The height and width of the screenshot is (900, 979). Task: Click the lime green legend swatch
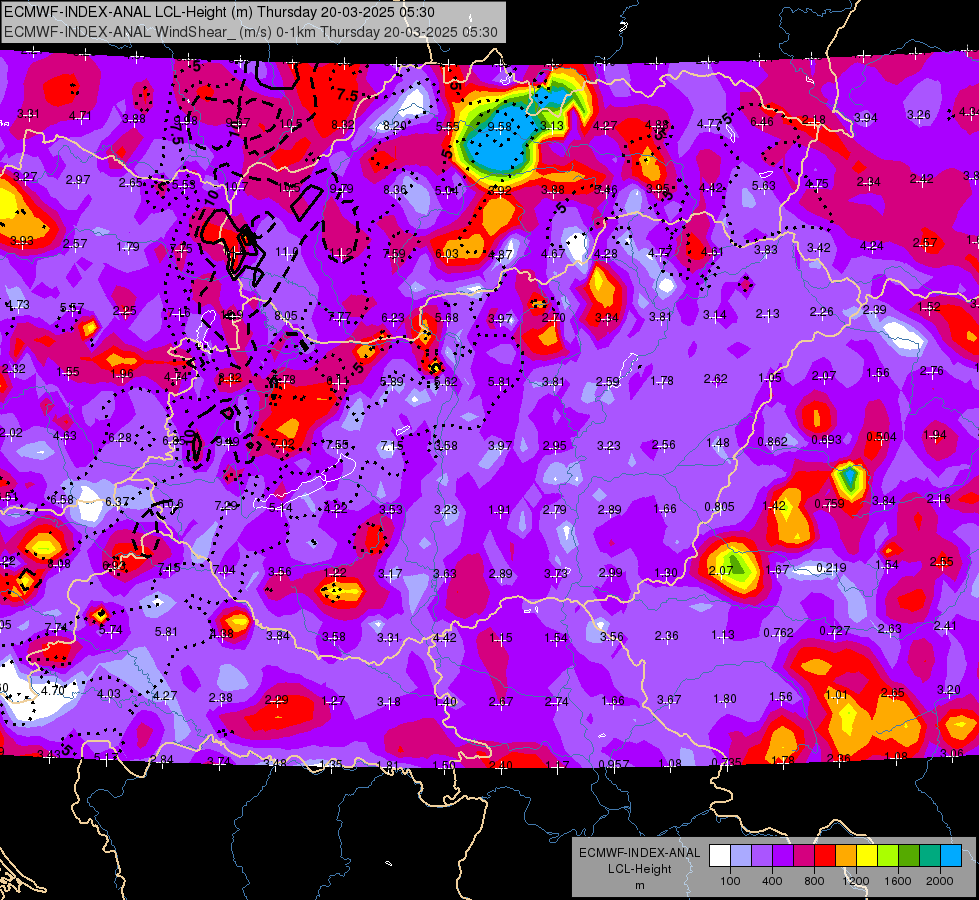tap(888, 855)
